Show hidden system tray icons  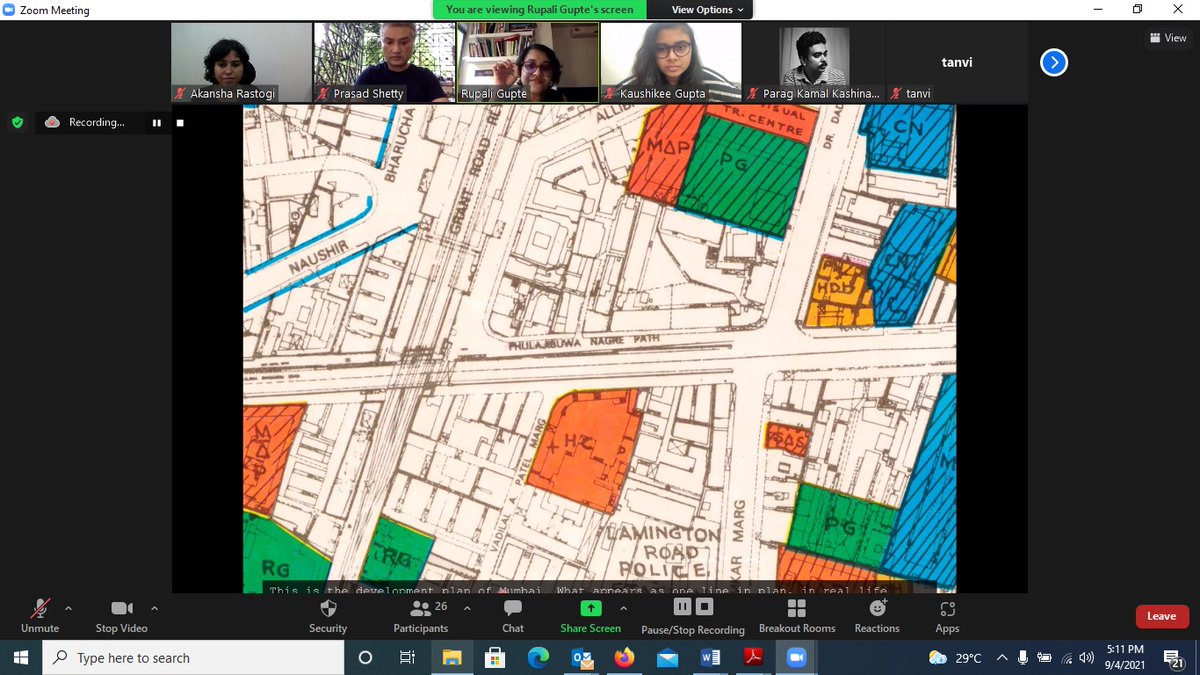coord(1002,658)
